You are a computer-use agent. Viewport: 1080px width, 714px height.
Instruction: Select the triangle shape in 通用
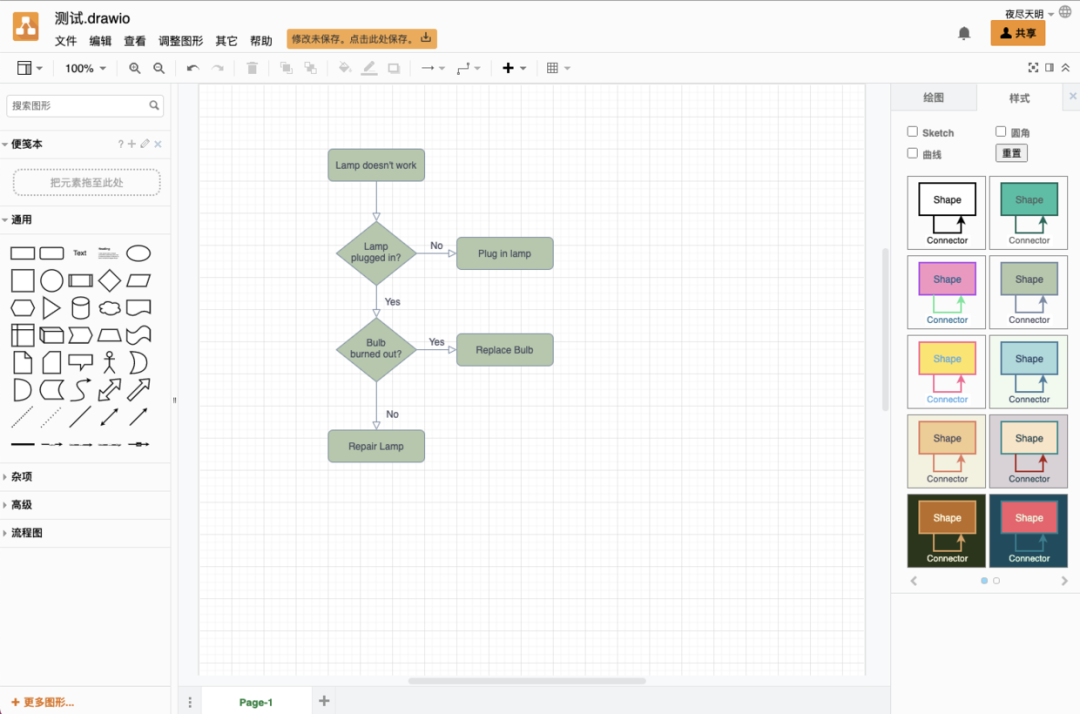[x=52, y=308]
